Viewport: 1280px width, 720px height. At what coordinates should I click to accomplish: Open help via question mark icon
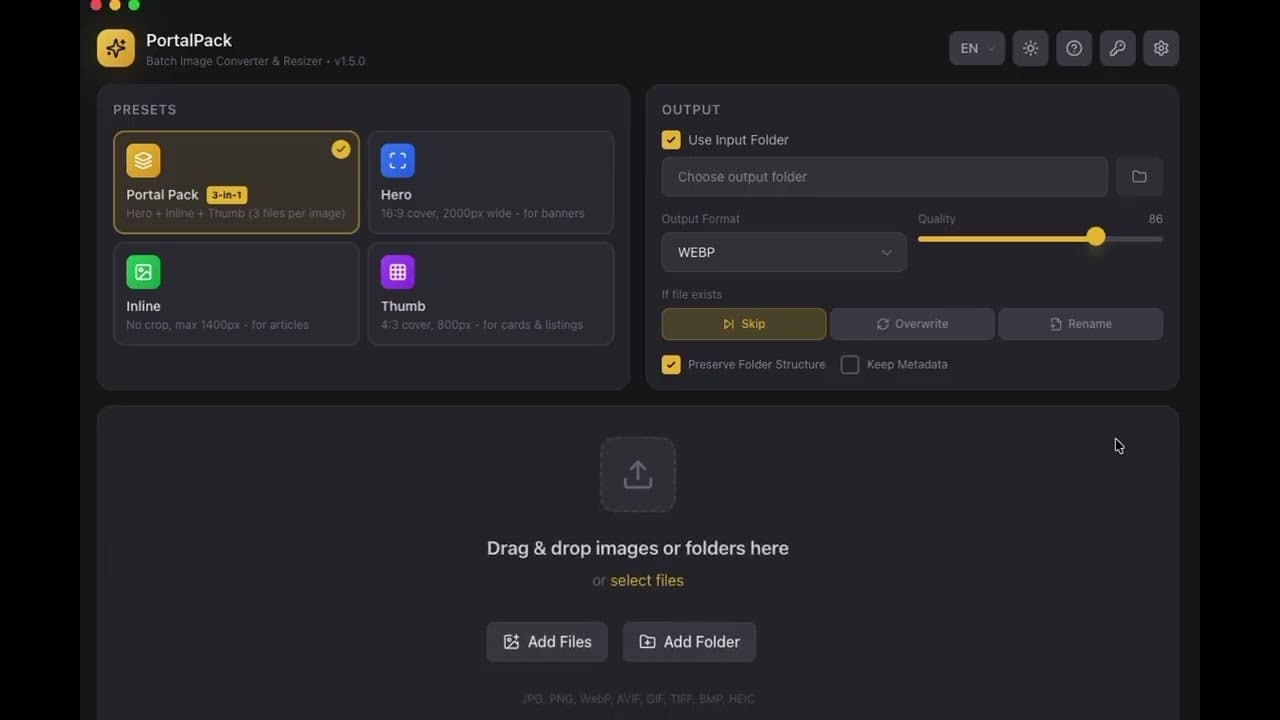click(1074, 48)
